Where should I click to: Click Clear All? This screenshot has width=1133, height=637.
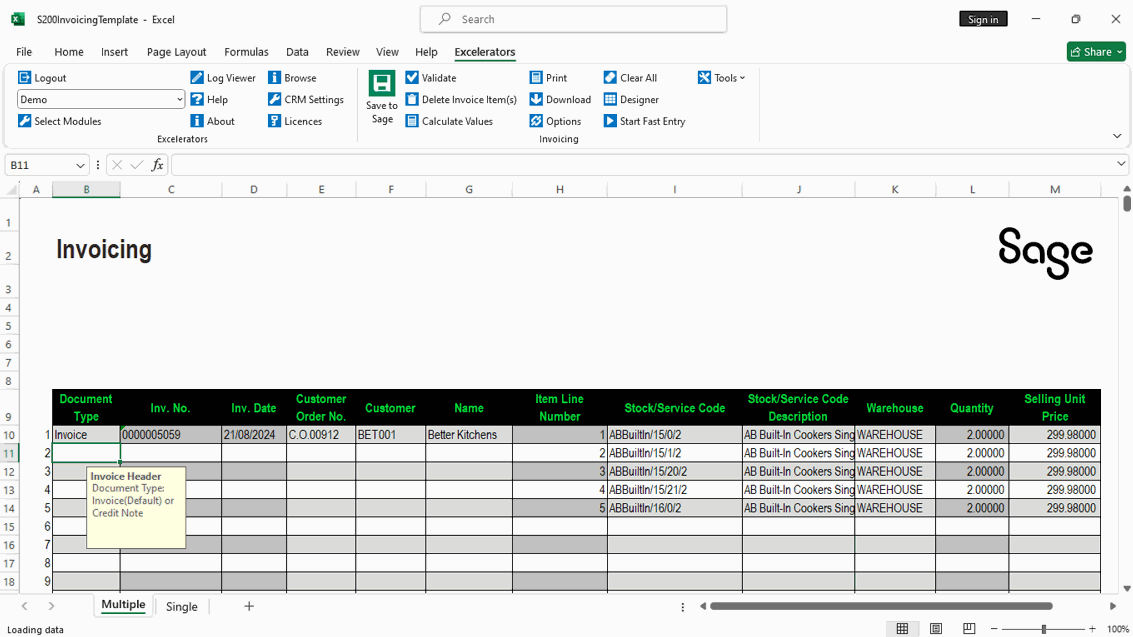630,78
